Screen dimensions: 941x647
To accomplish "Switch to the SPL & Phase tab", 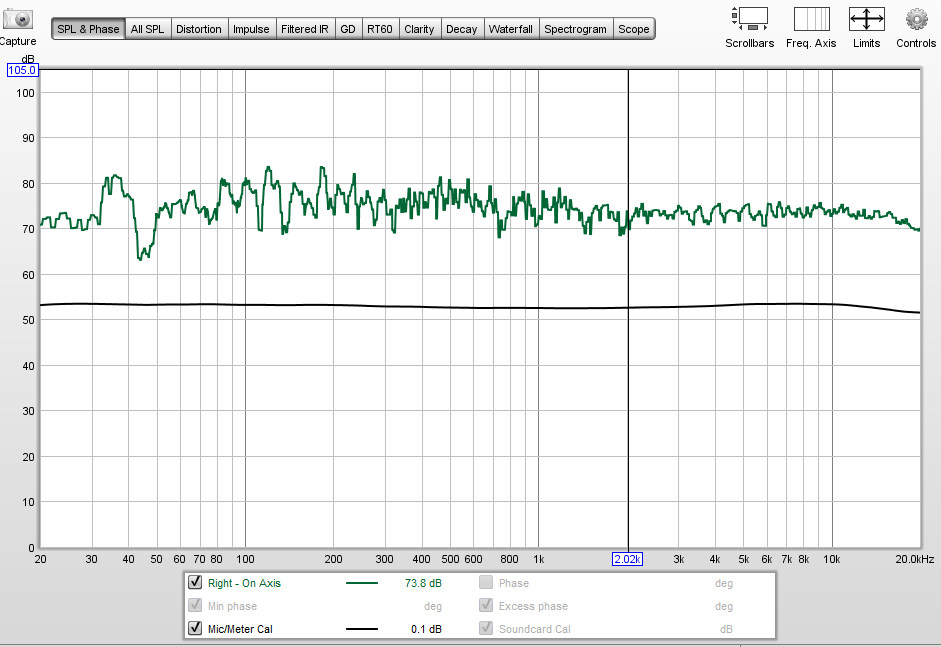I will pyautogui.click(x=88, y=29).
